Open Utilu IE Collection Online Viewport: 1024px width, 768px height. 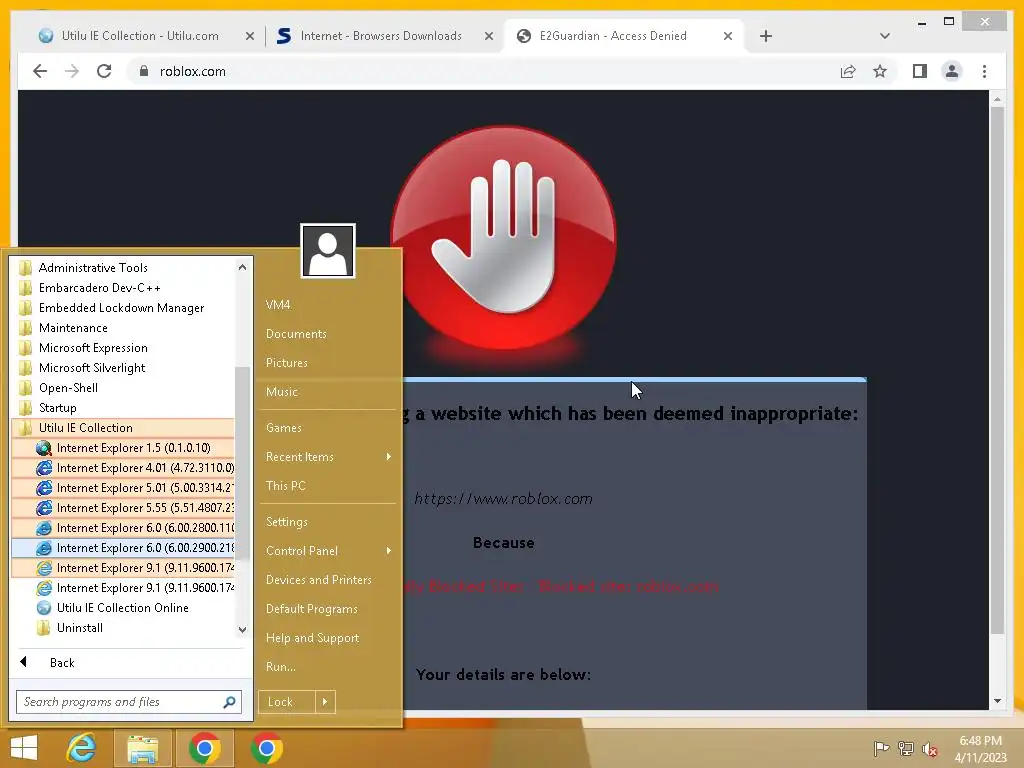(x=123, y=608)
